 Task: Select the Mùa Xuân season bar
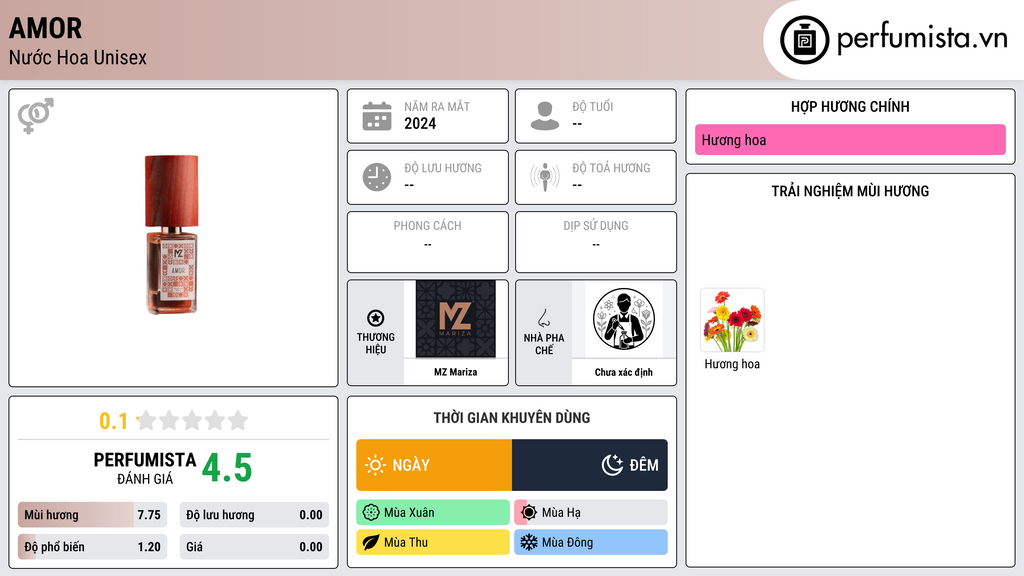(433, 513)
